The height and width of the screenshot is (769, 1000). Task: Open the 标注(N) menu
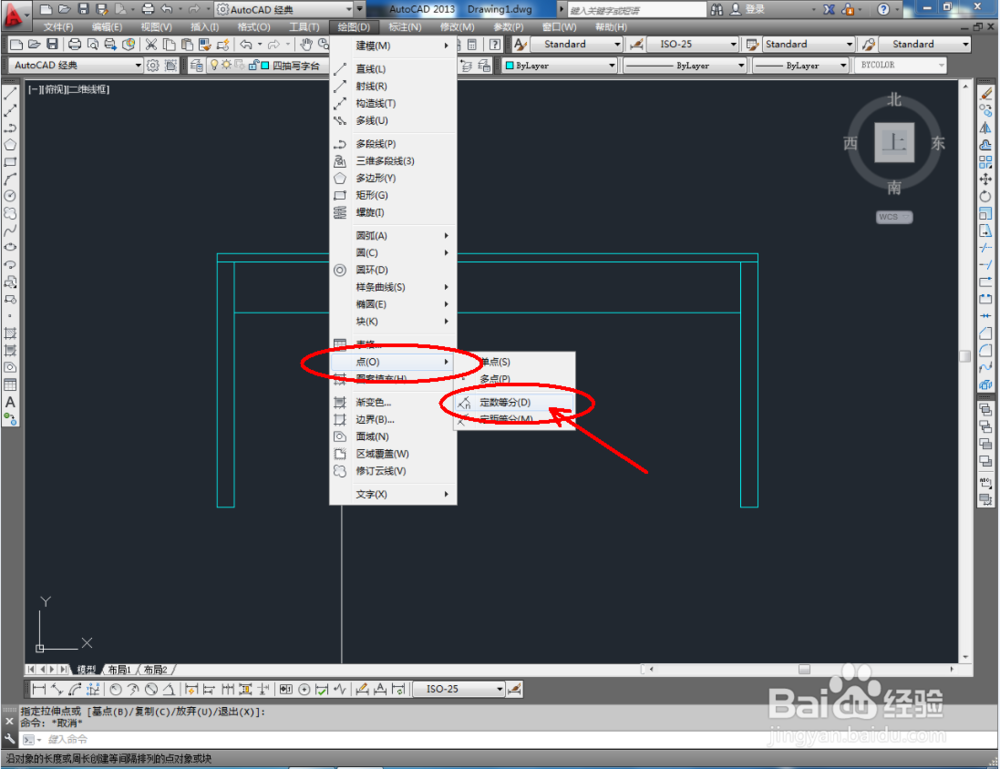click(x=405, y=27)
